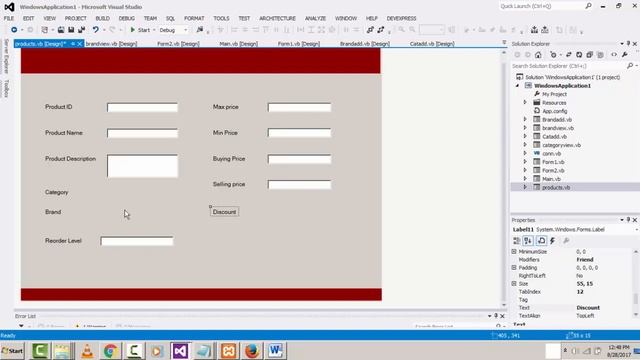Switch to Form2.vb [Design] tab
The image size is (640, 360).
tap(178, 44)
